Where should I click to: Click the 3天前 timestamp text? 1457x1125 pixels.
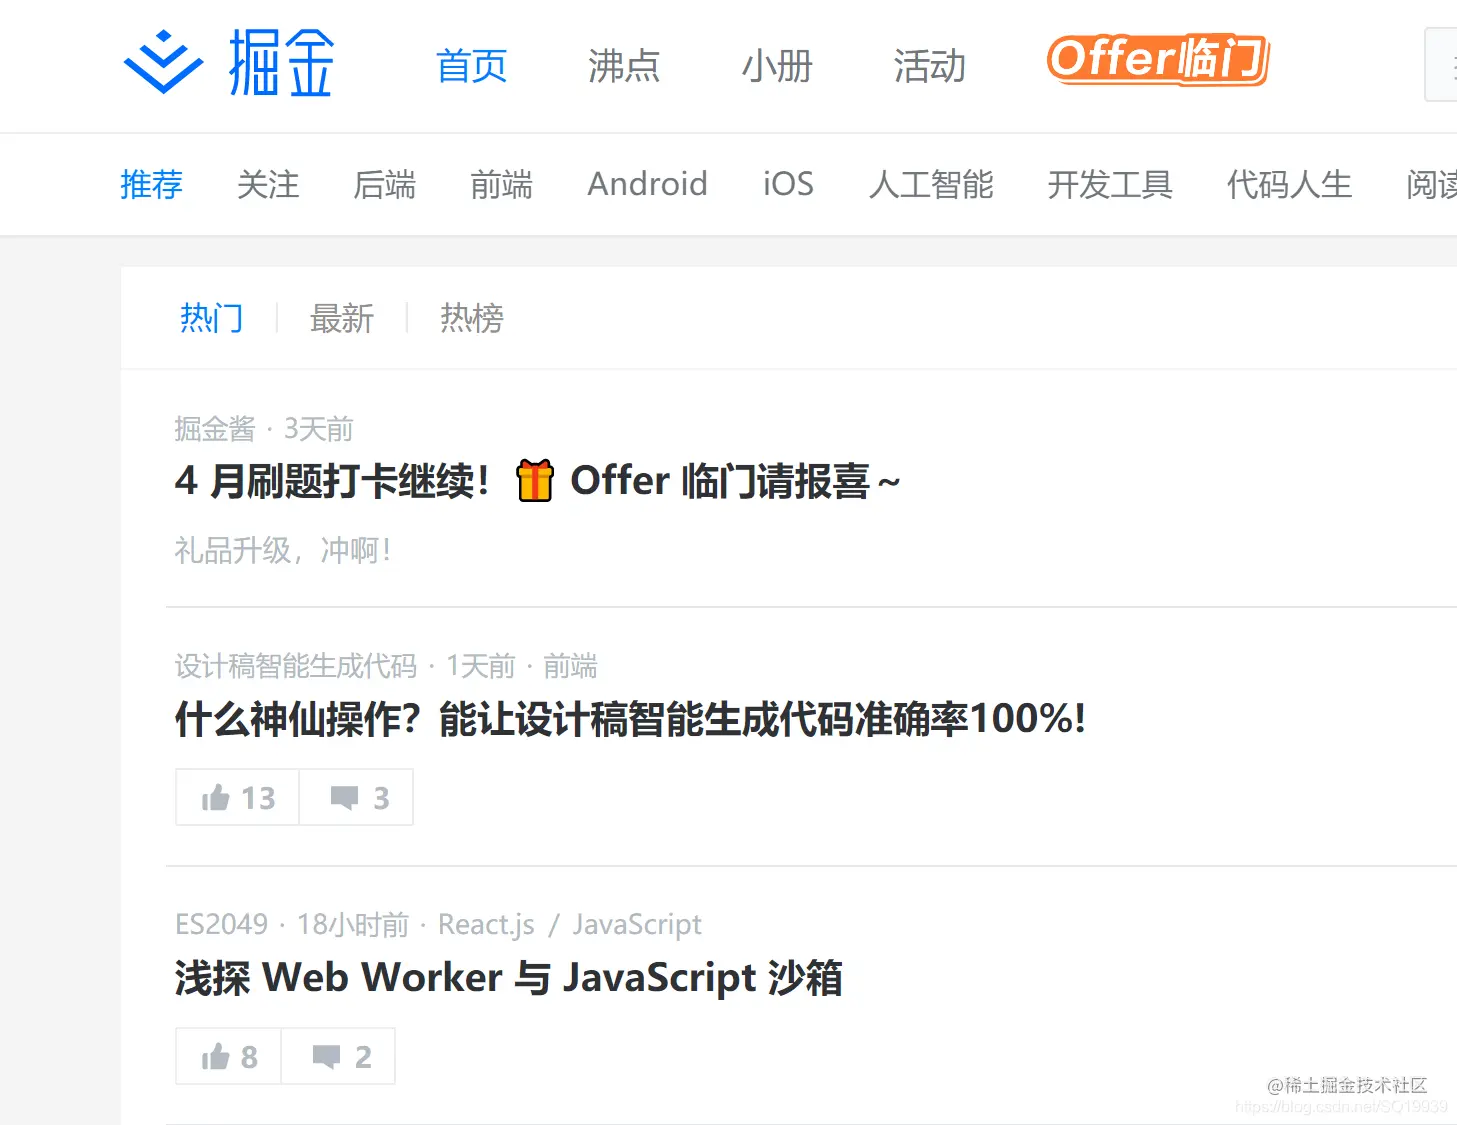(x=319, y=429)
